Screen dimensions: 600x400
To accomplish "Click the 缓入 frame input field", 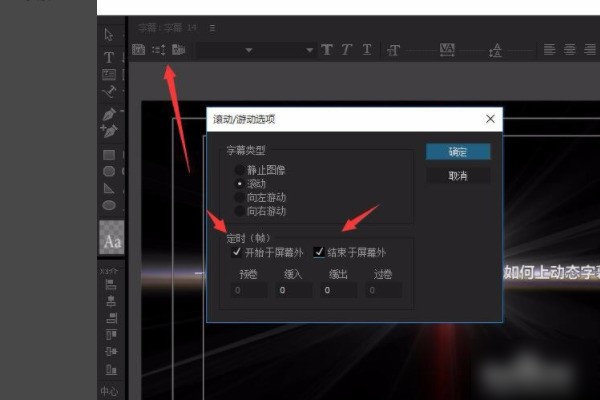I will [x=292, y=290].
